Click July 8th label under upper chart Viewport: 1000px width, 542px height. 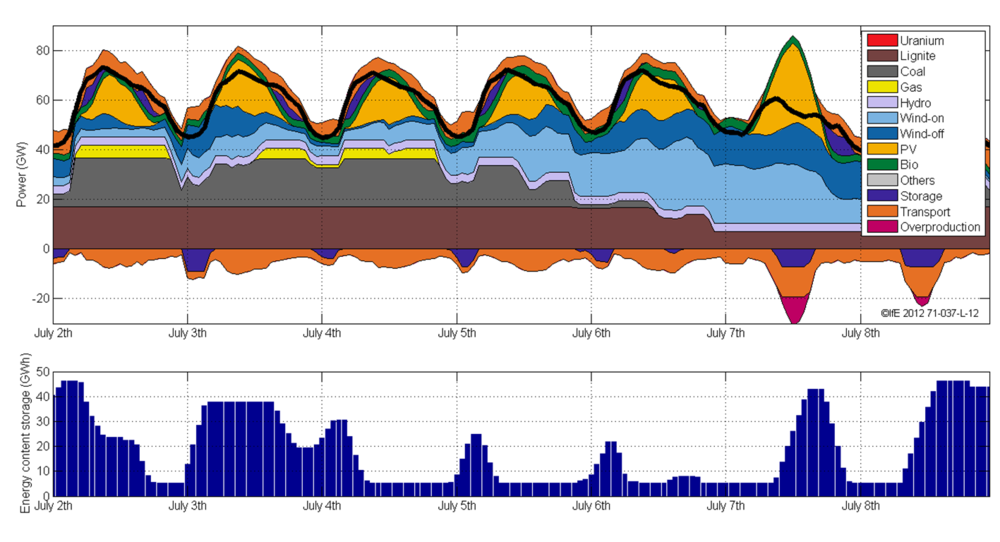(860, 333)
